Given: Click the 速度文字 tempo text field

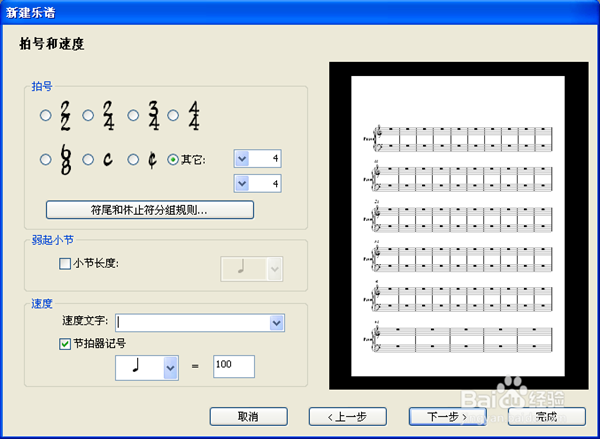Looking at the screenshot, I should click(193, 323).
